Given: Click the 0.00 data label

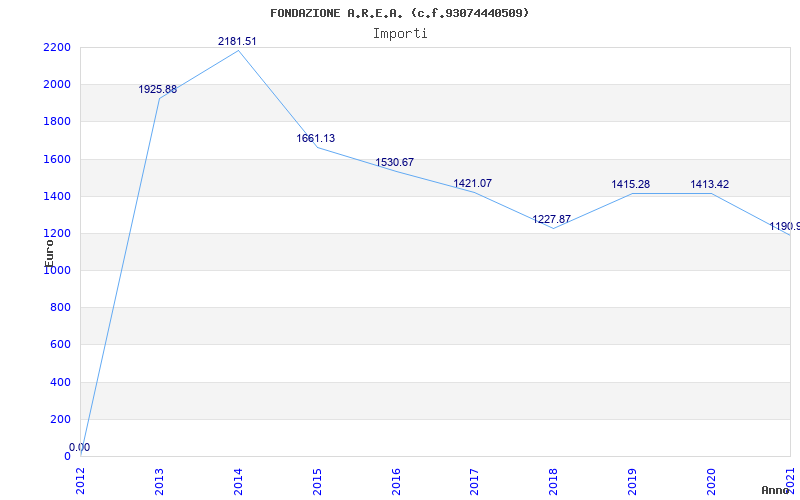Looking at the screenshot, I should 80,447.
